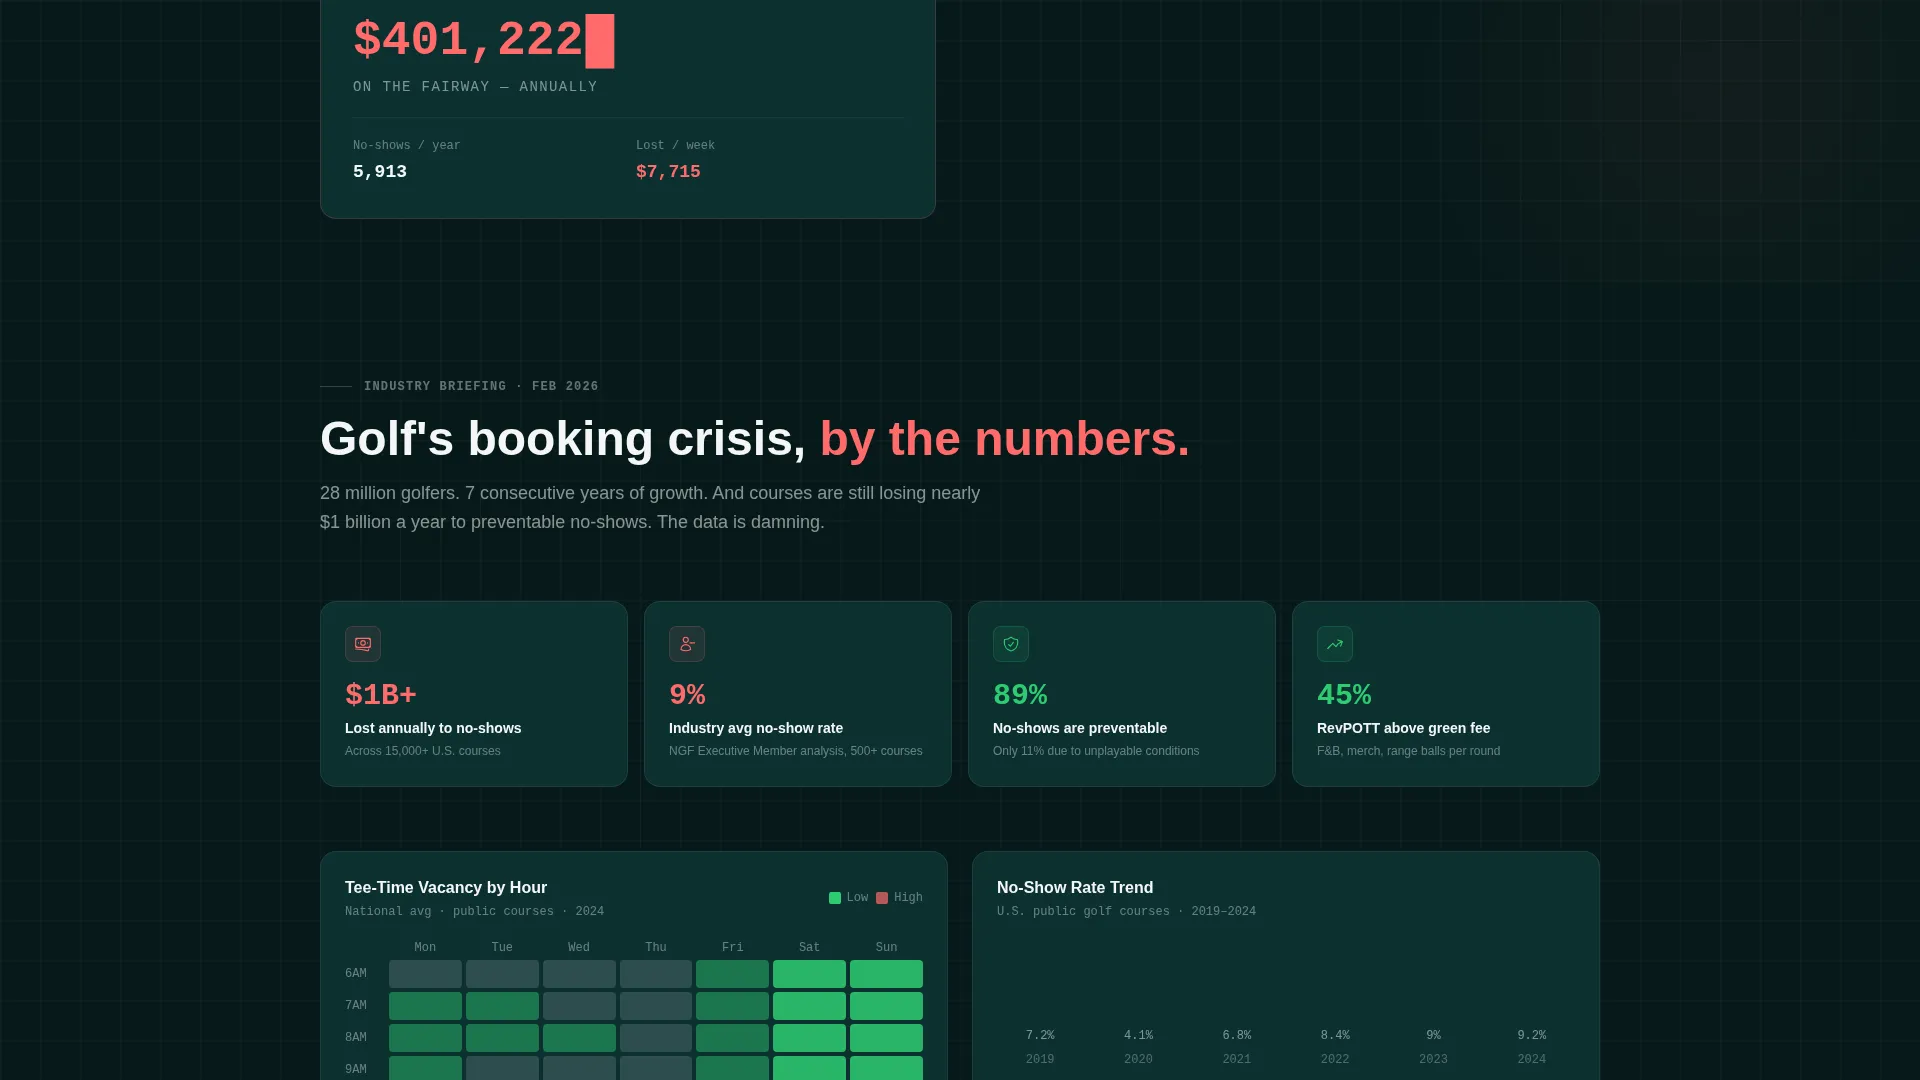Click 'ON THE FAIRWAY — ANNUALLY' label
The image size is (1920, 1080).
pyautogui.click(x=475, y=87)
